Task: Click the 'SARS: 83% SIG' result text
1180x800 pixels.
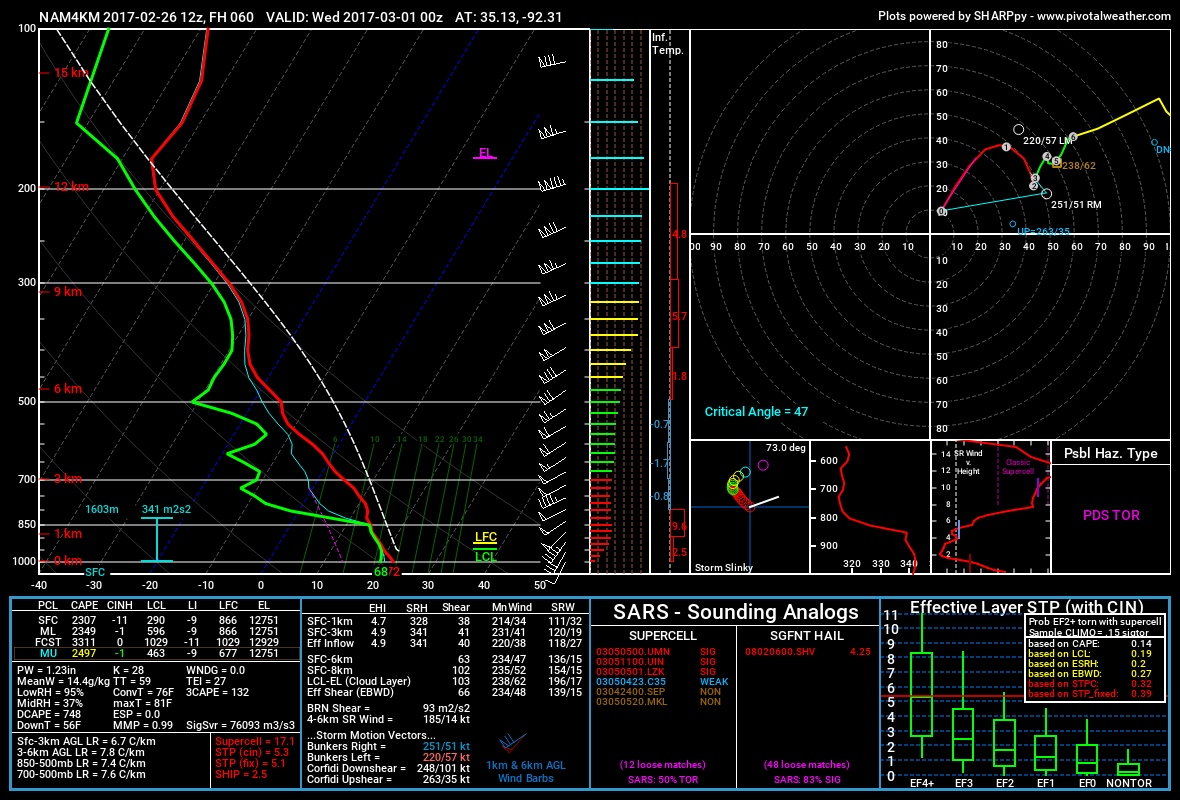Action: [x=807, y=780]
